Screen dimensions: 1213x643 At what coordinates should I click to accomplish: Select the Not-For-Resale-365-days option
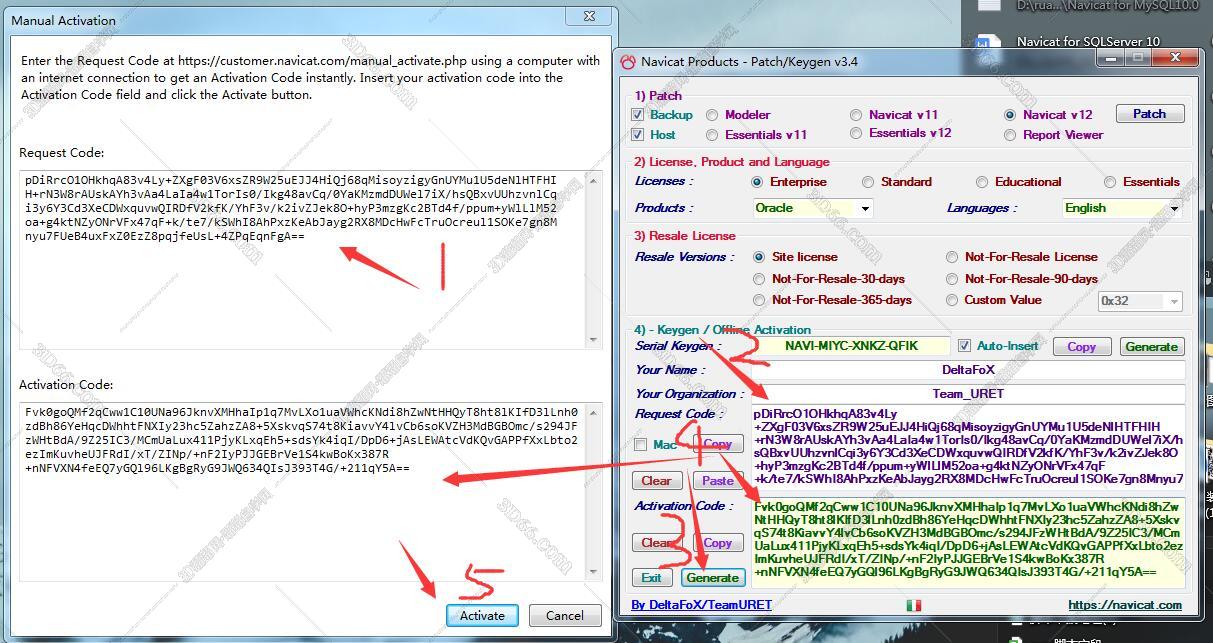(759, 300)
